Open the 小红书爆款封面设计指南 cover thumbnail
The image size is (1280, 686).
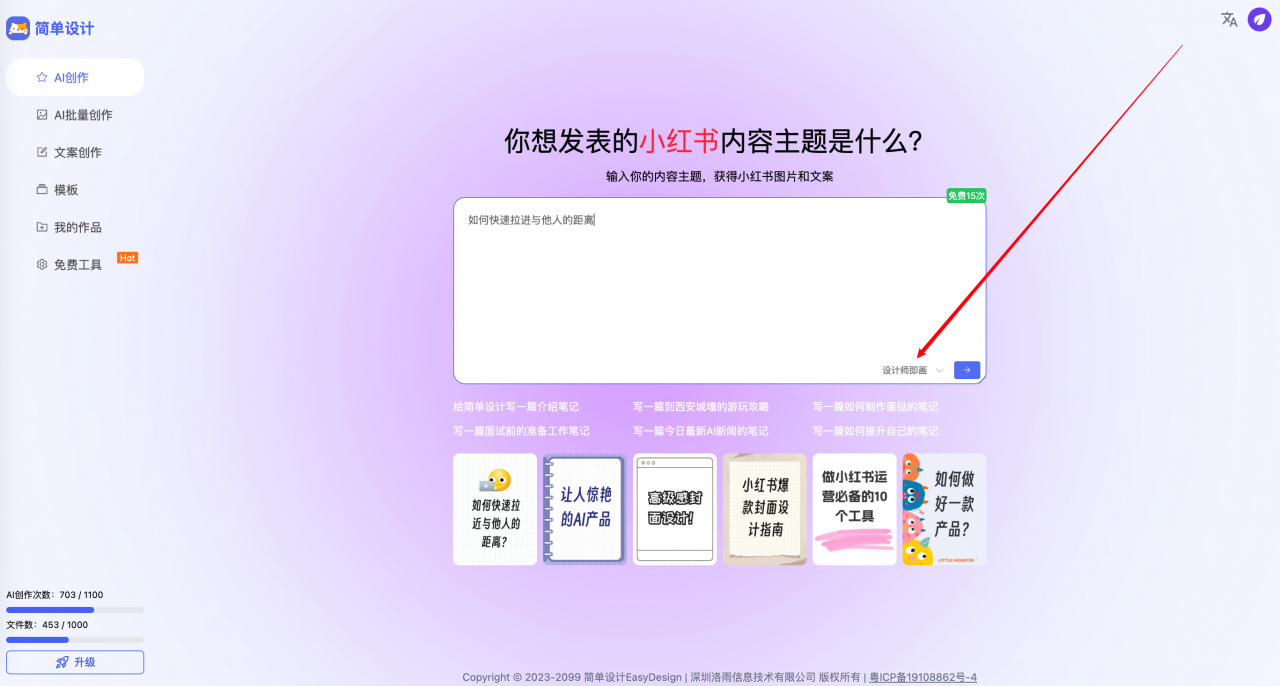click(x=765, y=509)
